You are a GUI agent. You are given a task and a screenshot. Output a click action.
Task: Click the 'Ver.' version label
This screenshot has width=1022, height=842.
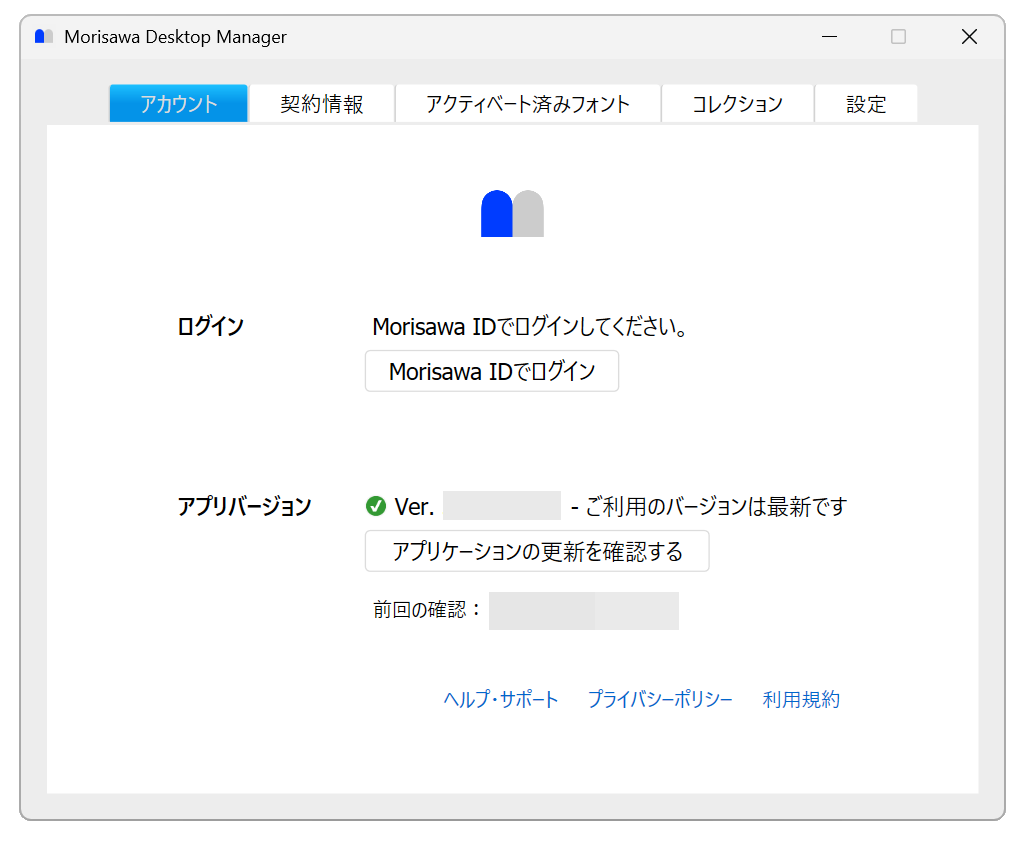[x=415, y=506]
